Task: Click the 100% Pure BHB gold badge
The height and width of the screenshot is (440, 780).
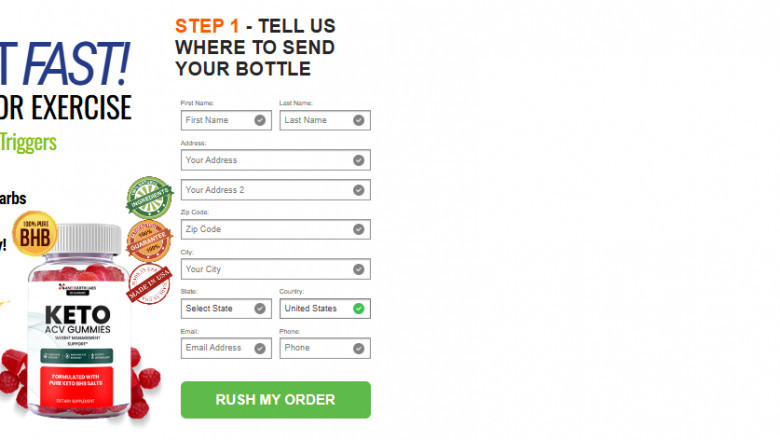Action: [34, 234]
